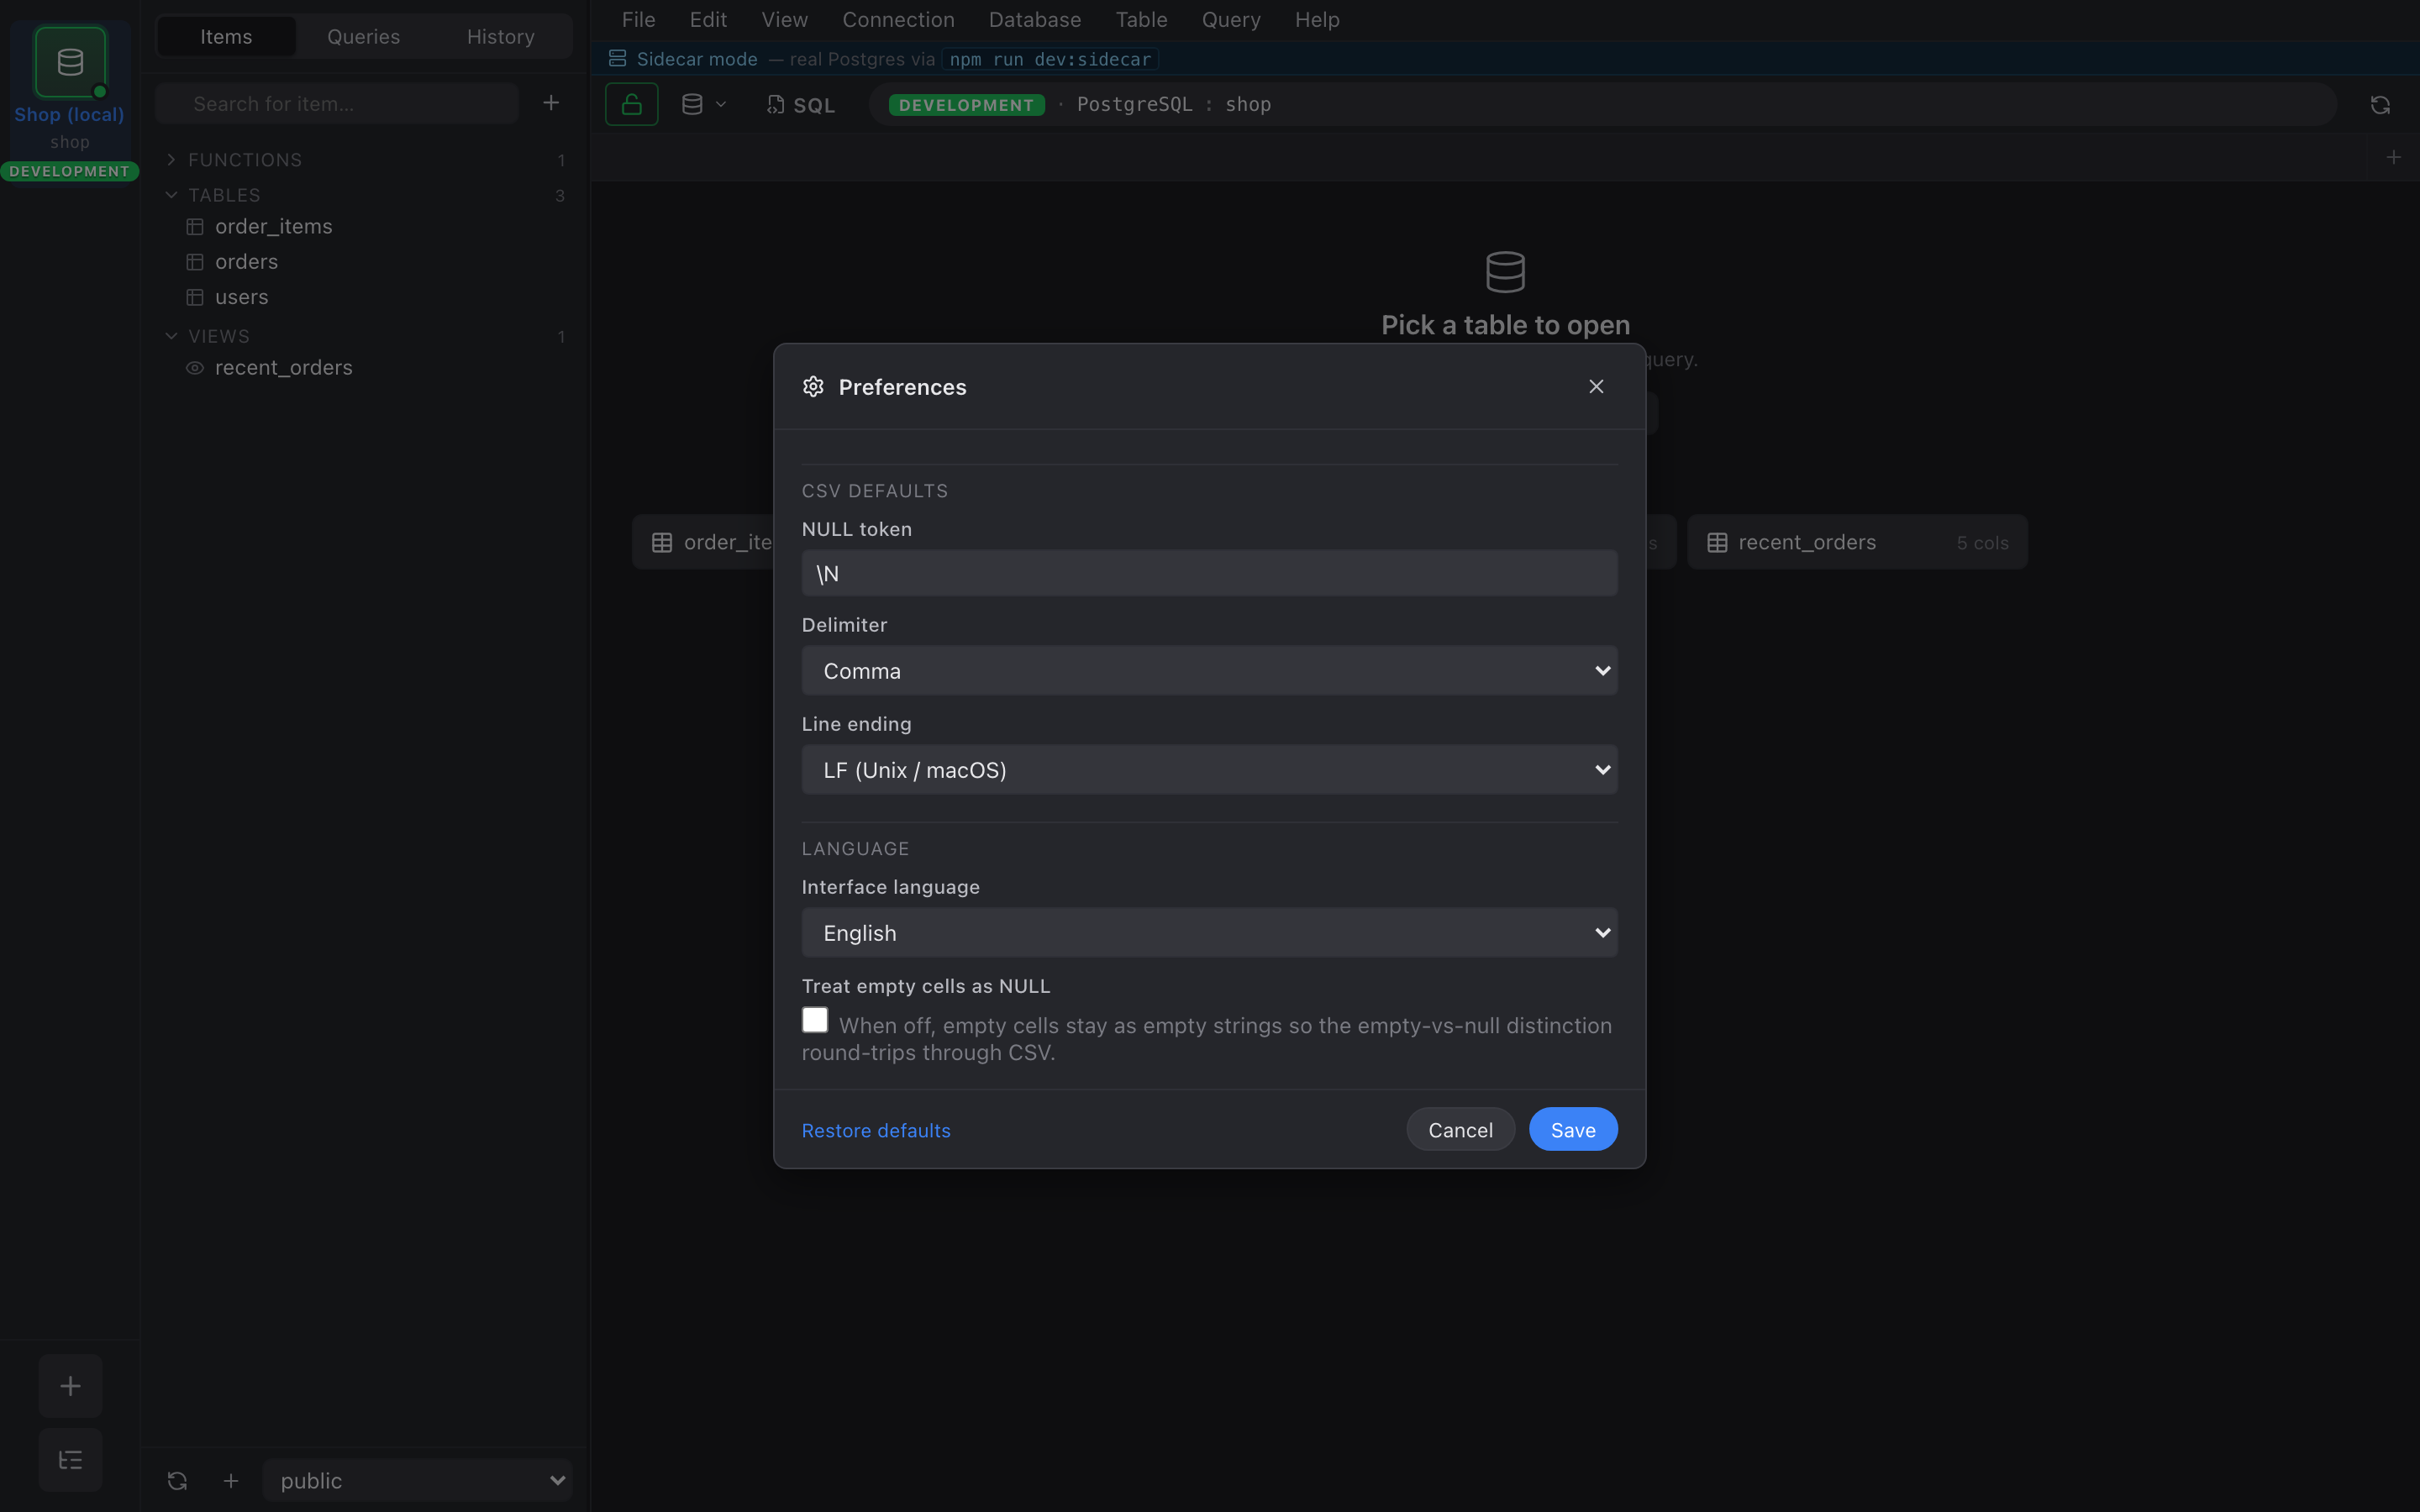This screenshot has height=1512, width=2420.
Task: Click the Search for item field
Action: coord(337,104)
